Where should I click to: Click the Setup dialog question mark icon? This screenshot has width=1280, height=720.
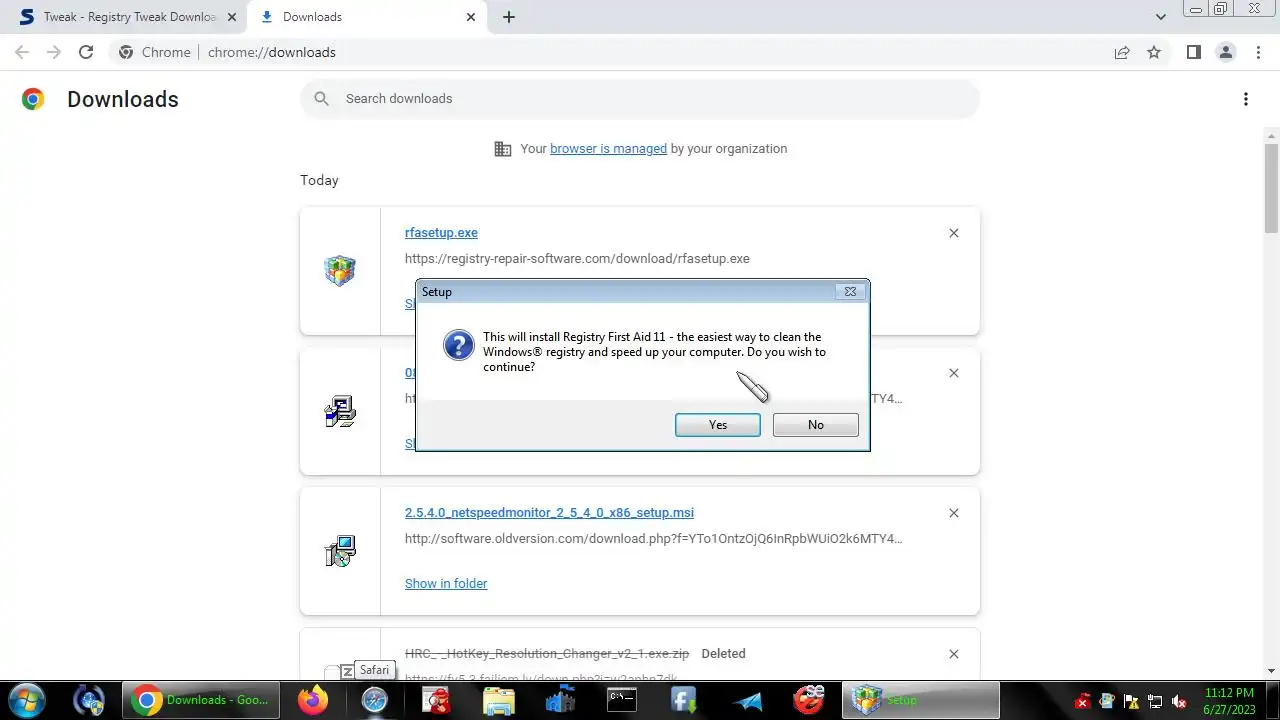point(459,346)
